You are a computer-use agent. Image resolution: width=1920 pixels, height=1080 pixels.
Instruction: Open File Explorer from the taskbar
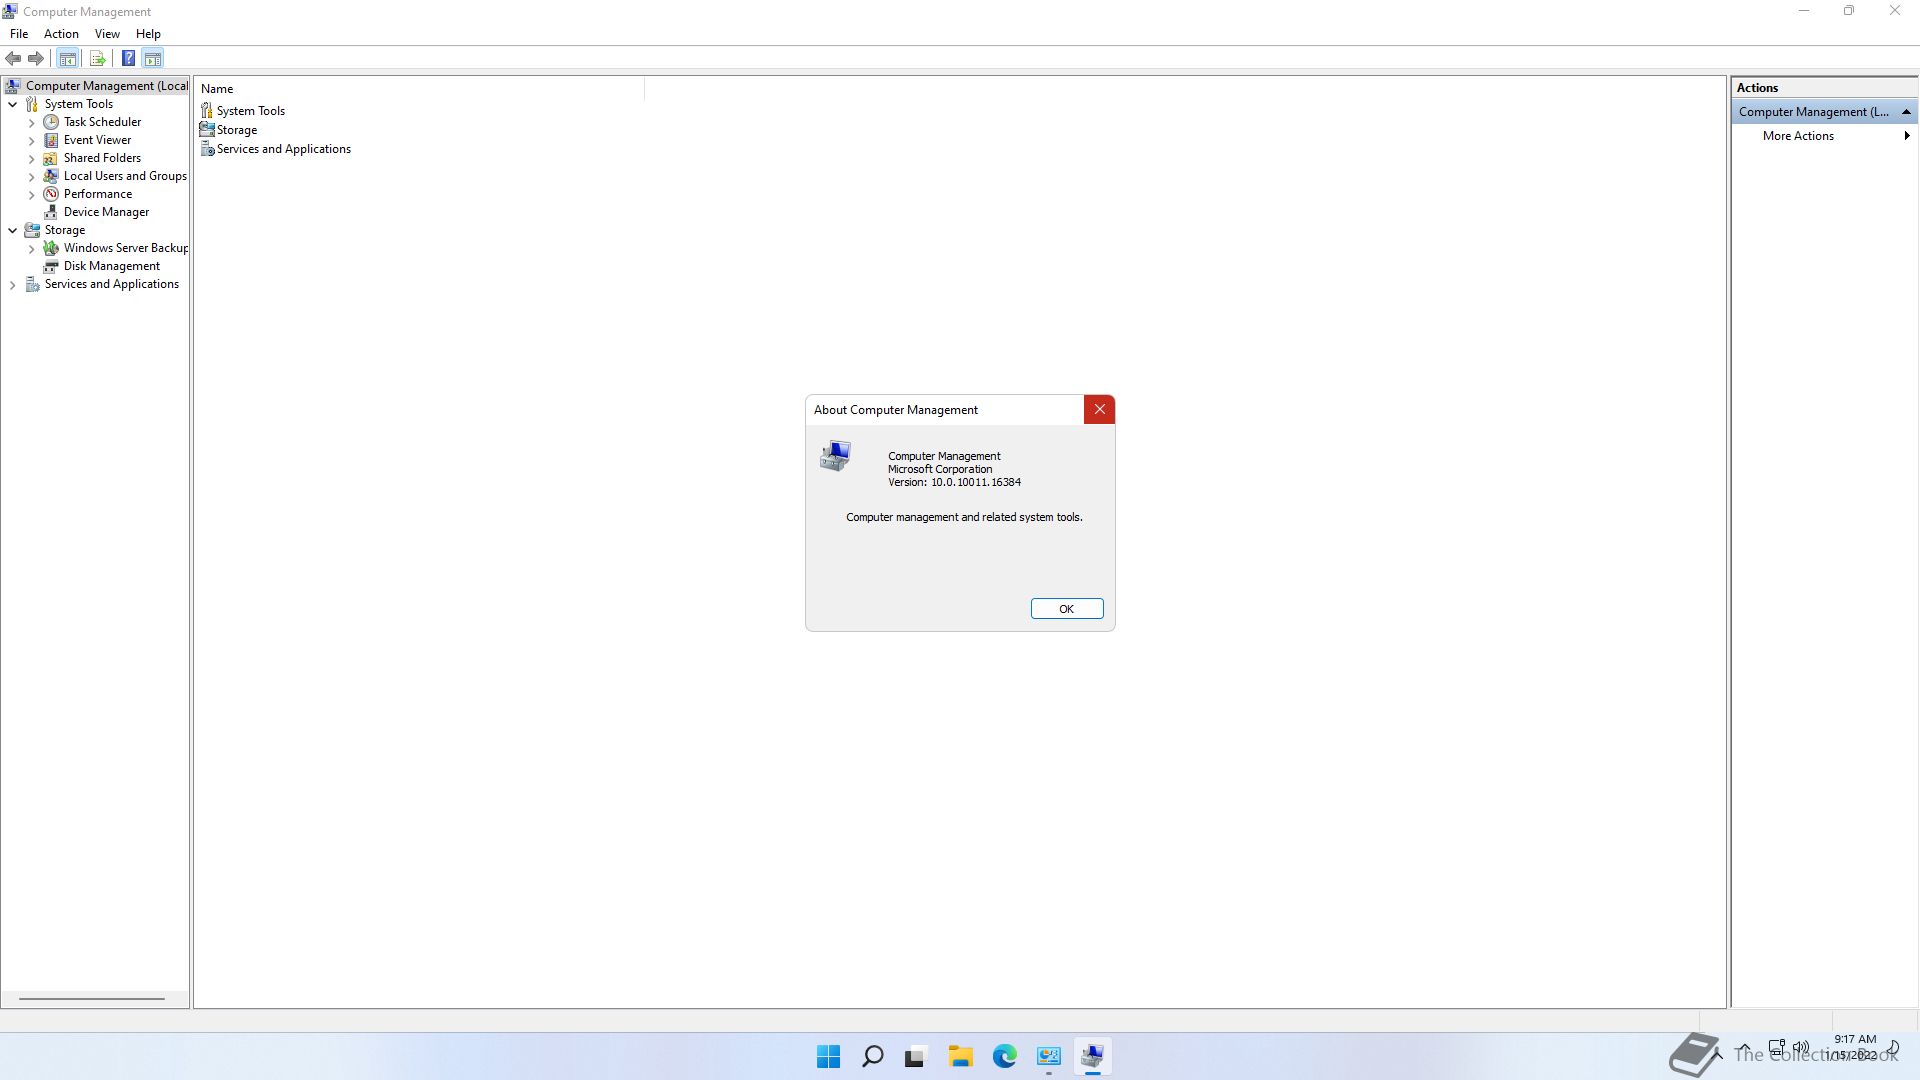pos(960,1056)
